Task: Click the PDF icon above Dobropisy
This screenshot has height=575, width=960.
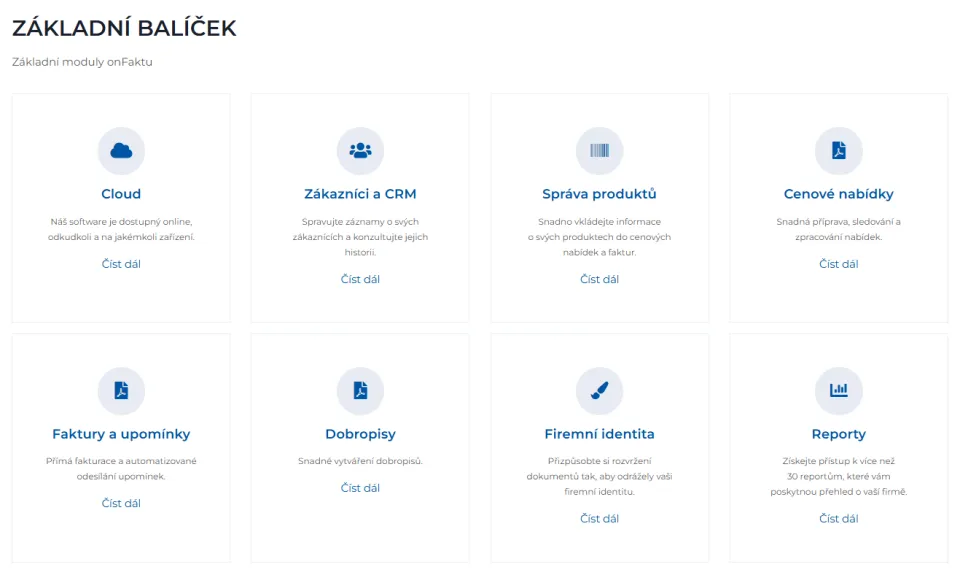Action: [x=360, y=391]
